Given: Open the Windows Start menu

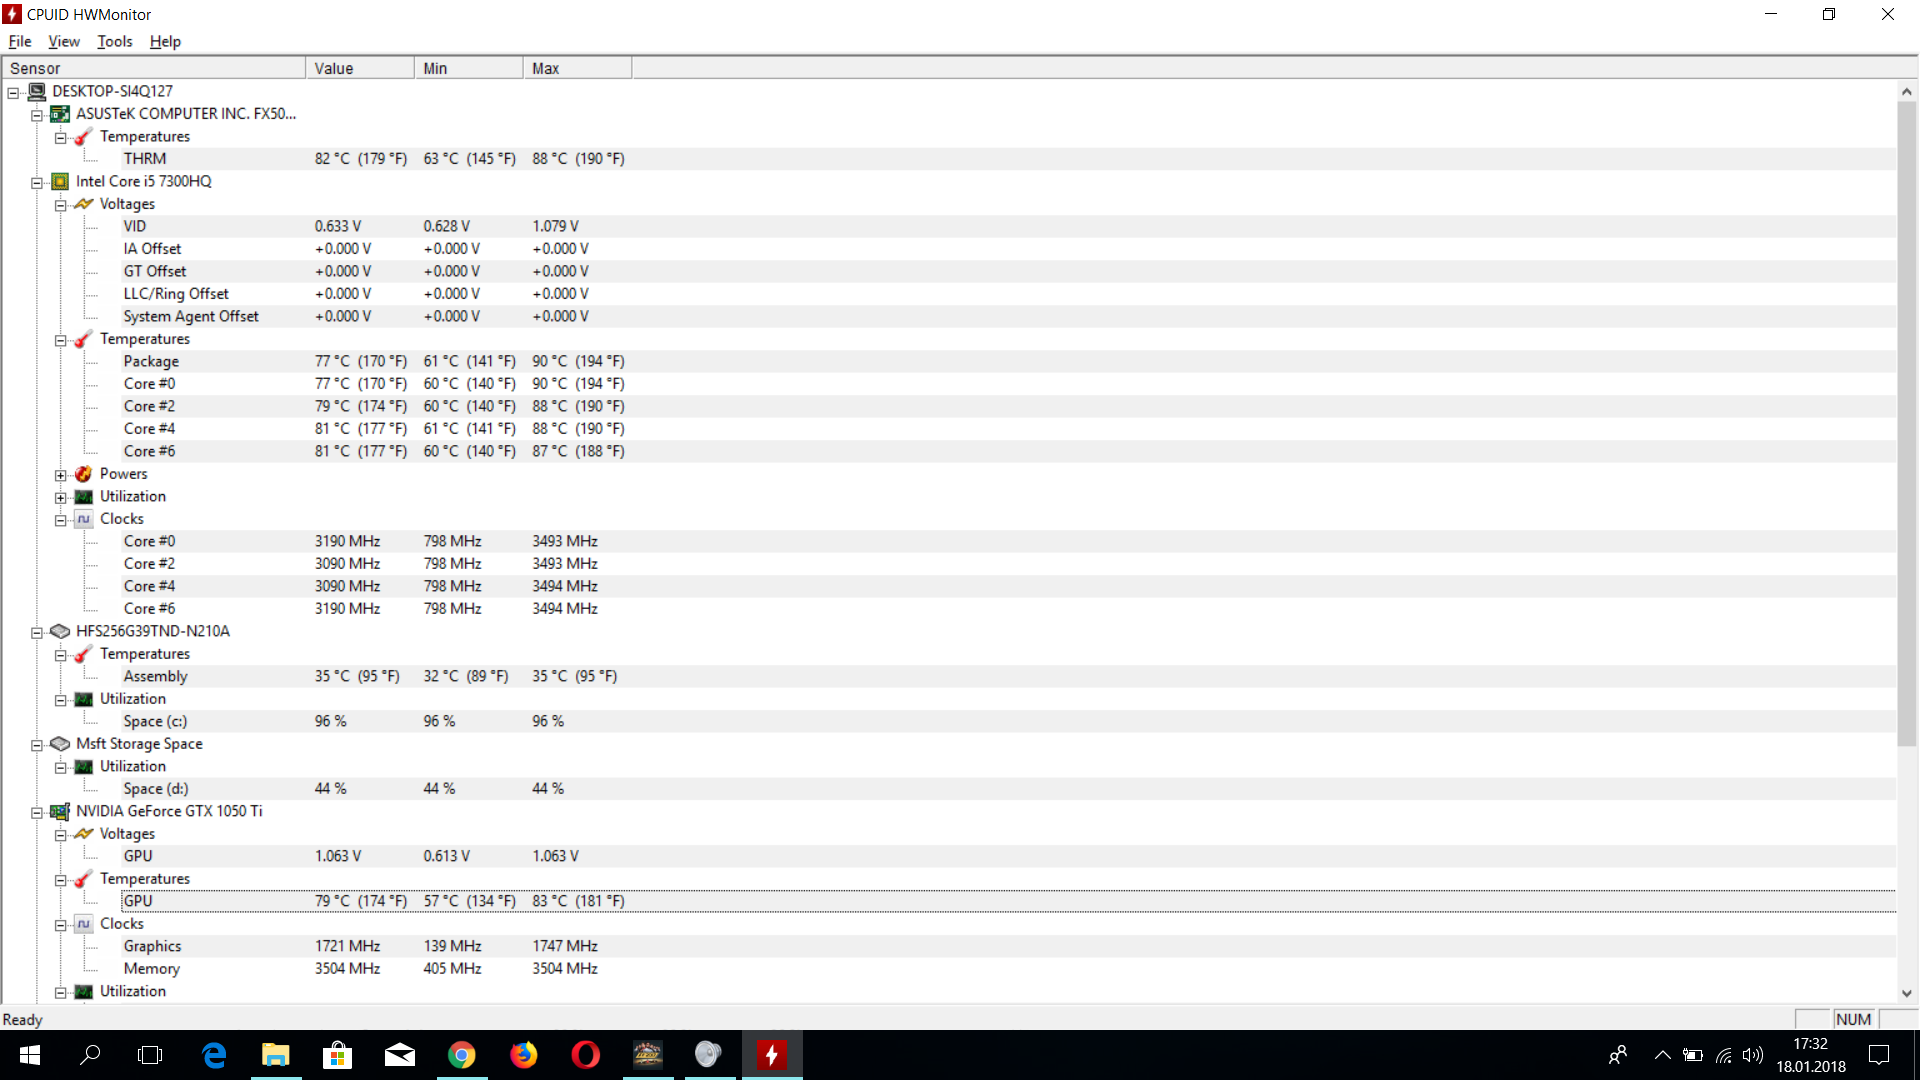Looking at the screenshot, I should [30, 1055].
